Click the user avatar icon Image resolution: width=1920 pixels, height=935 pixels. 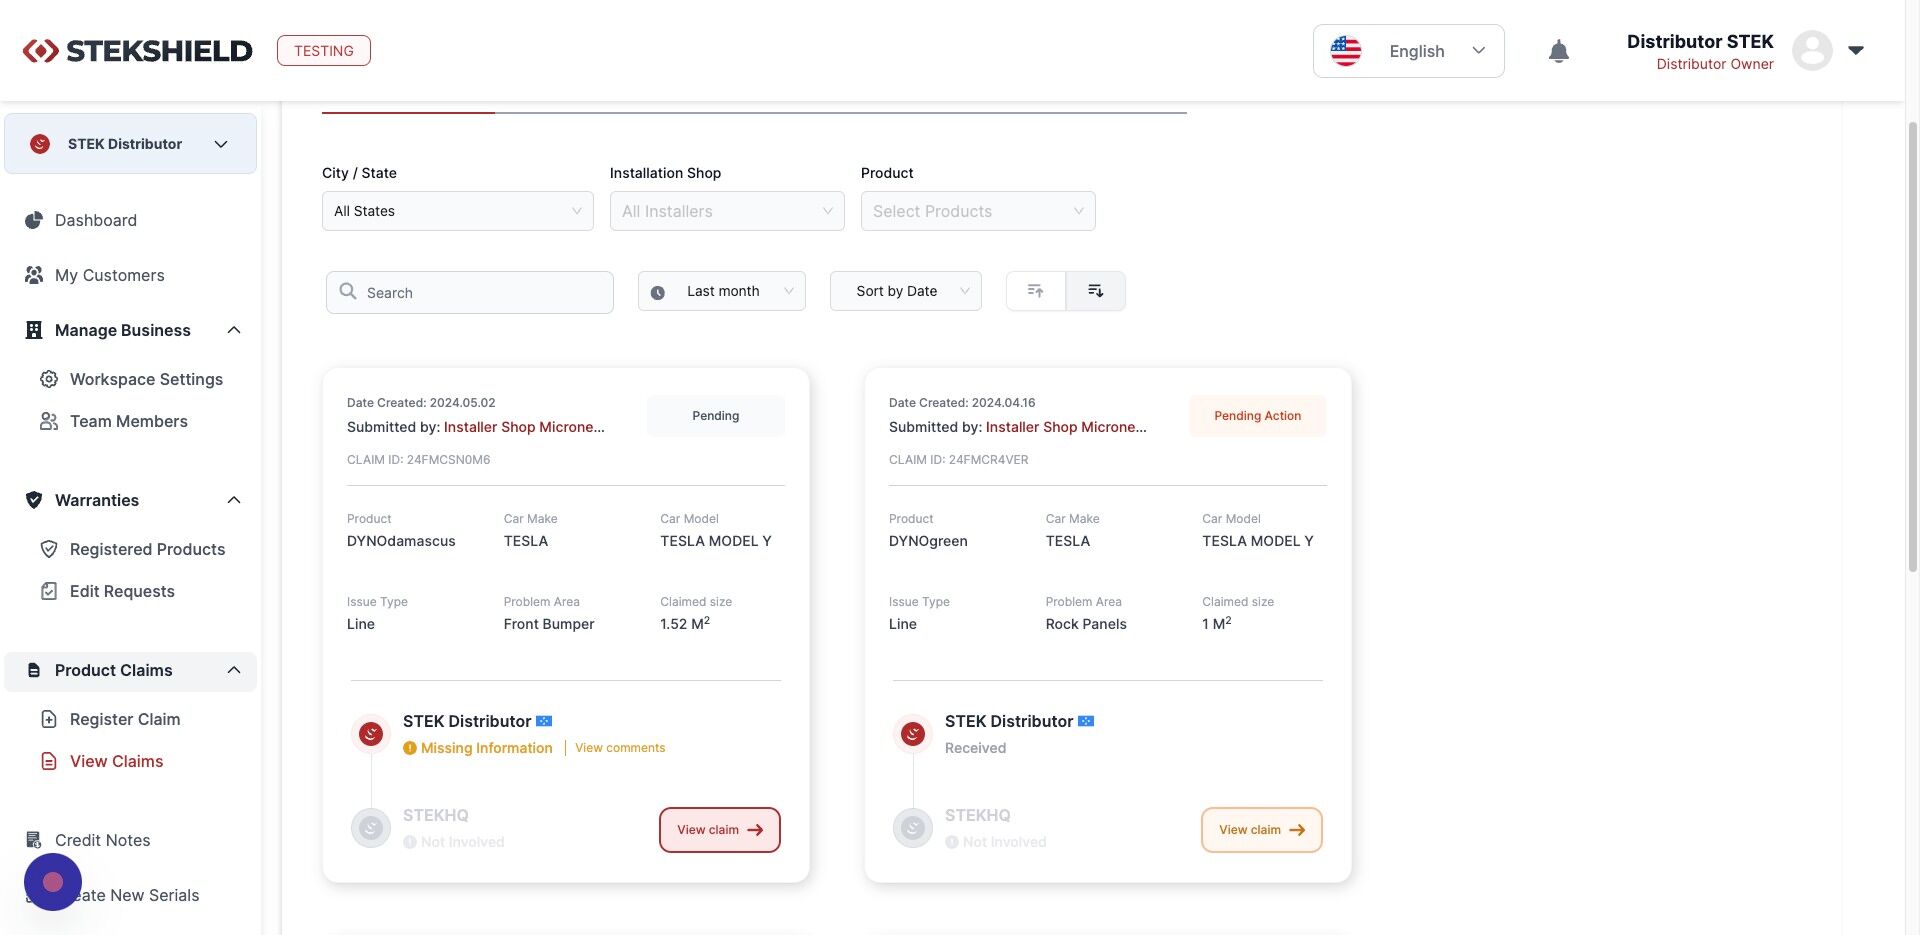[x=1812, y=50]
